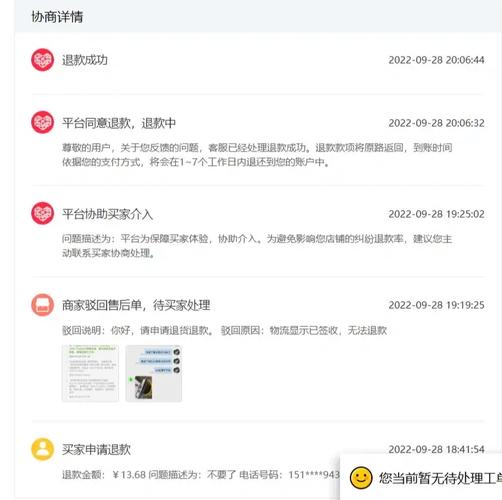Click the description text starting 问题描述为:平台为保障
The image size is (502, 500).
coord(257,246)
